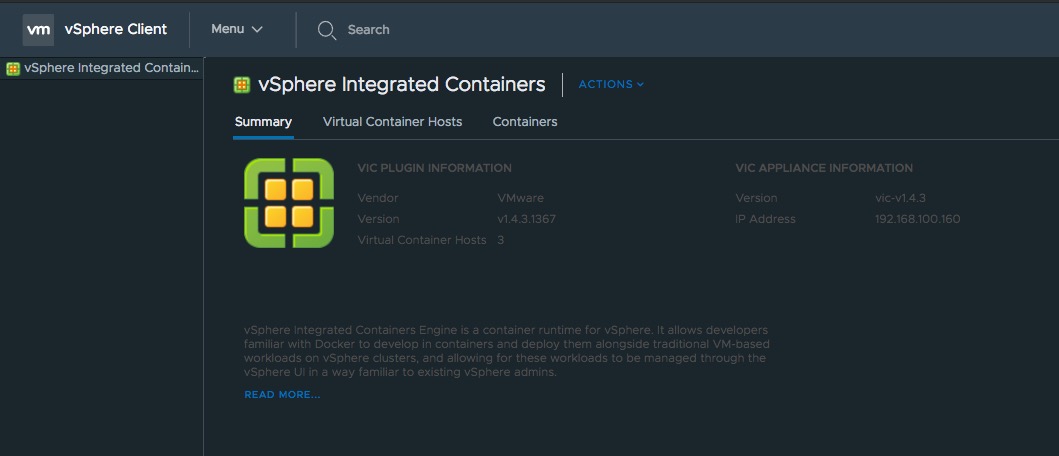The image size is (1059, 456).
Task: Open the Menu dropdown
Action: 236,29
